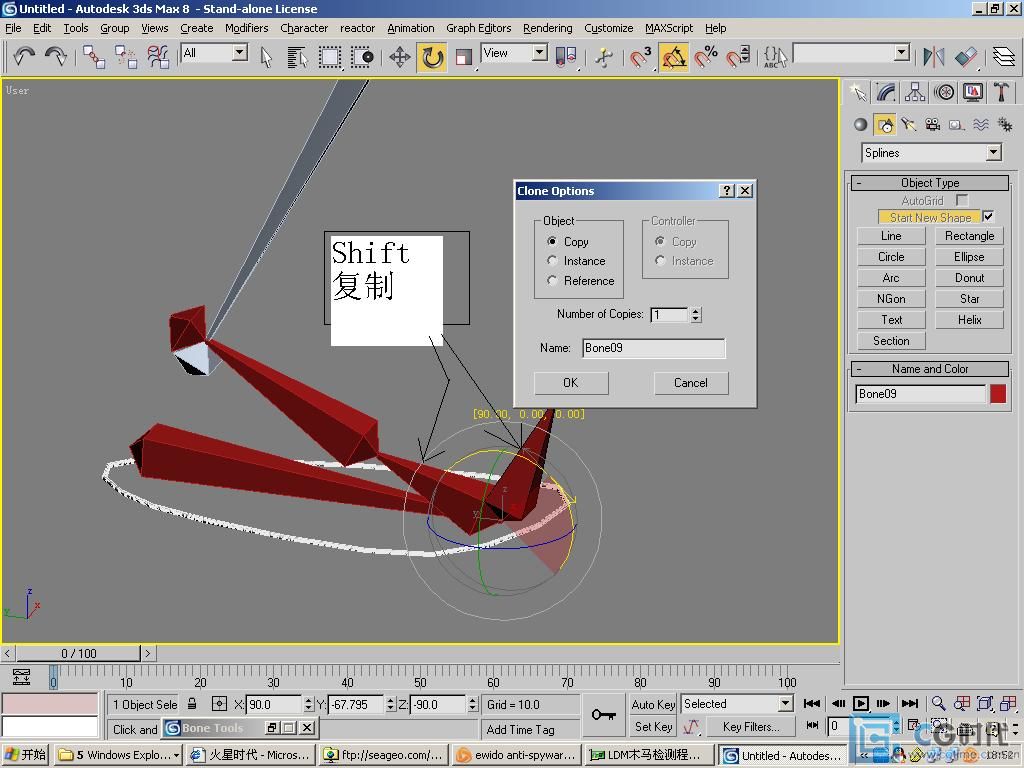The width and height of the screenshot is (1024, 768).
Task: Select Helpers category icon
Action: [x=957, y=124]
